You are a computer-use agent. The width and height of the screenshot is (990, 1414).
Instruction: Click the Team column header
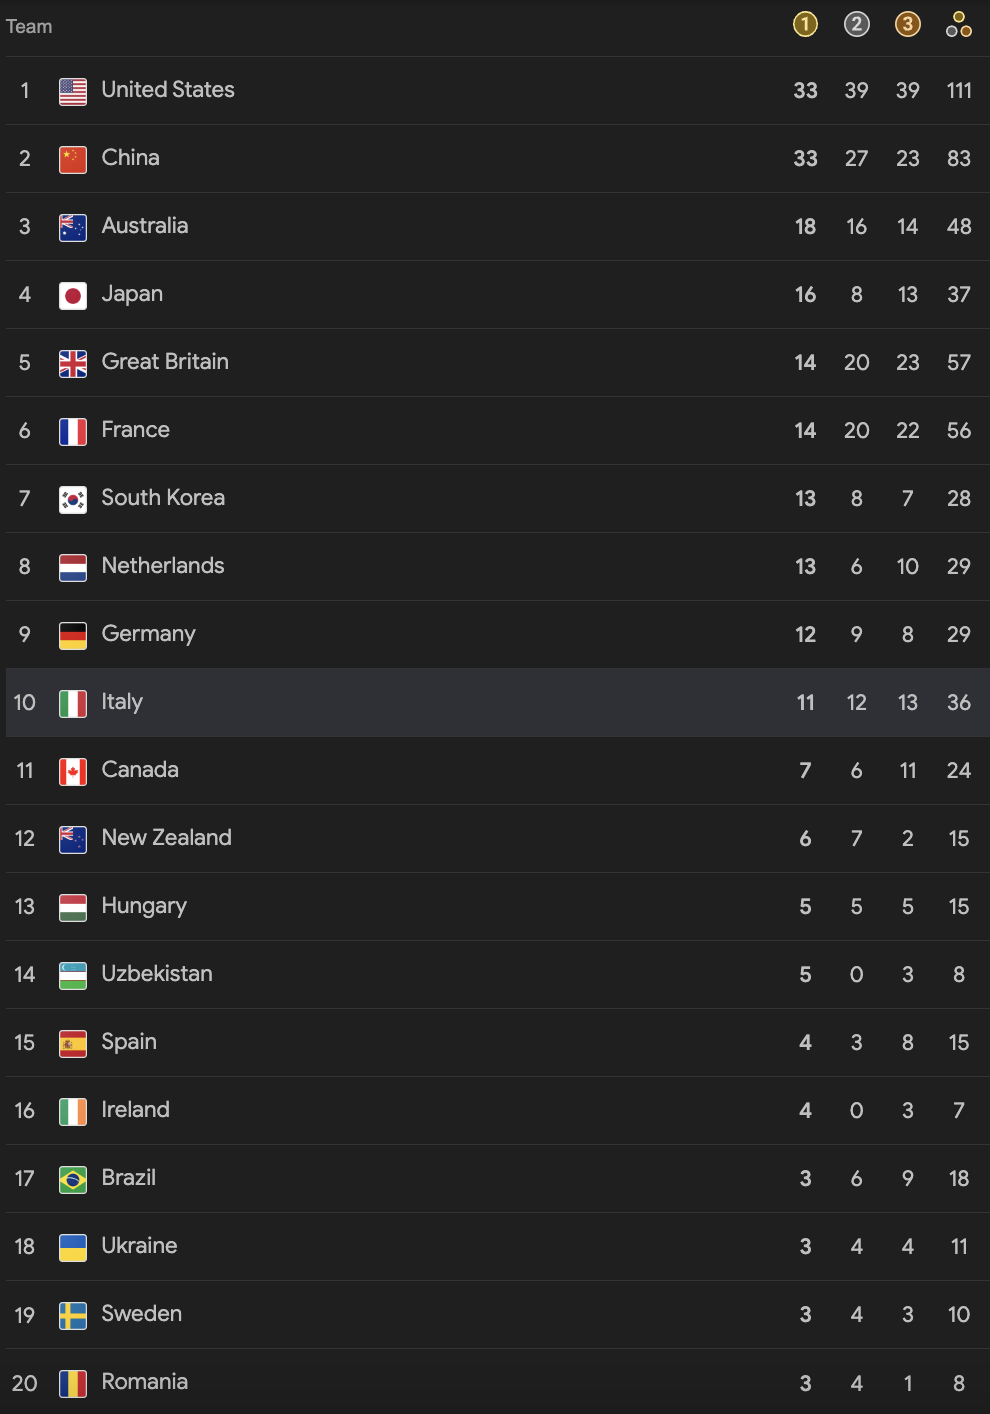pos(29,26)
